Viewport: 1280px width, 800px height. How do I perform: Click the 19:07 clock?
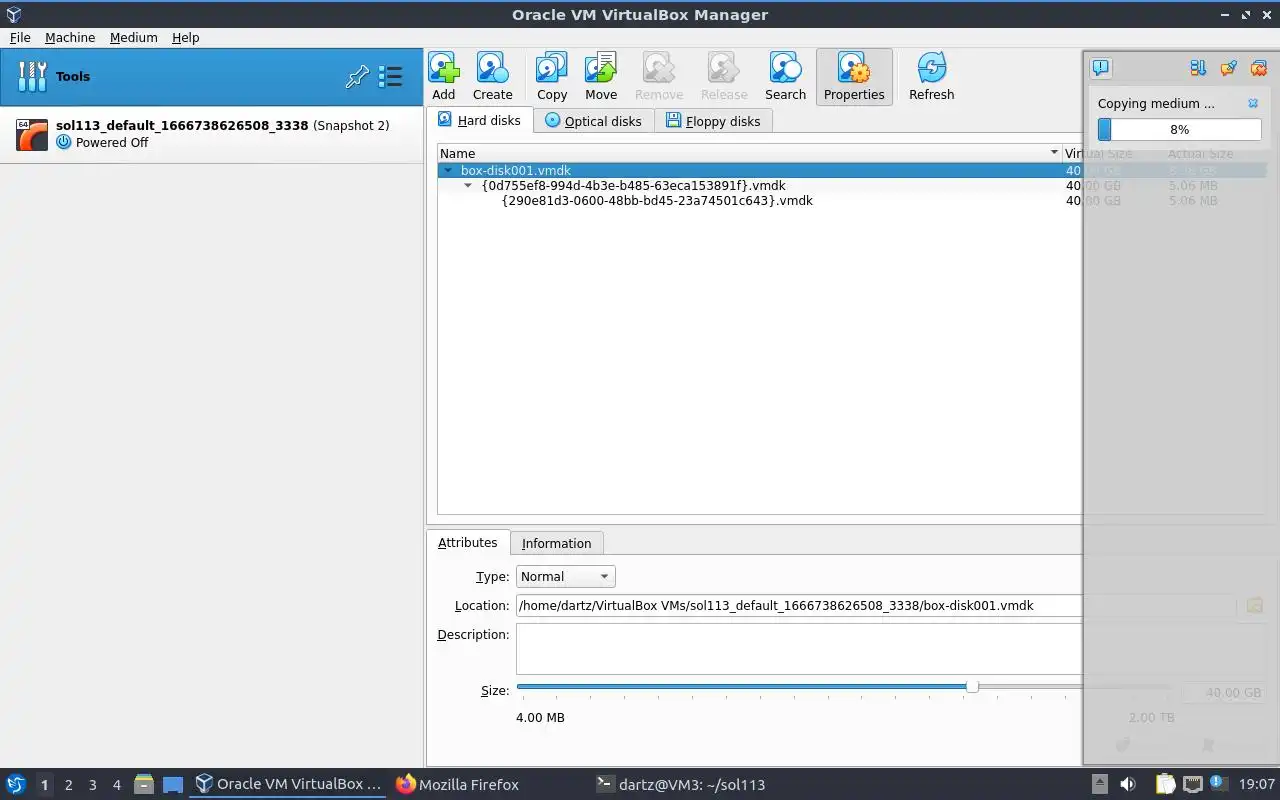pos(1257,784)
